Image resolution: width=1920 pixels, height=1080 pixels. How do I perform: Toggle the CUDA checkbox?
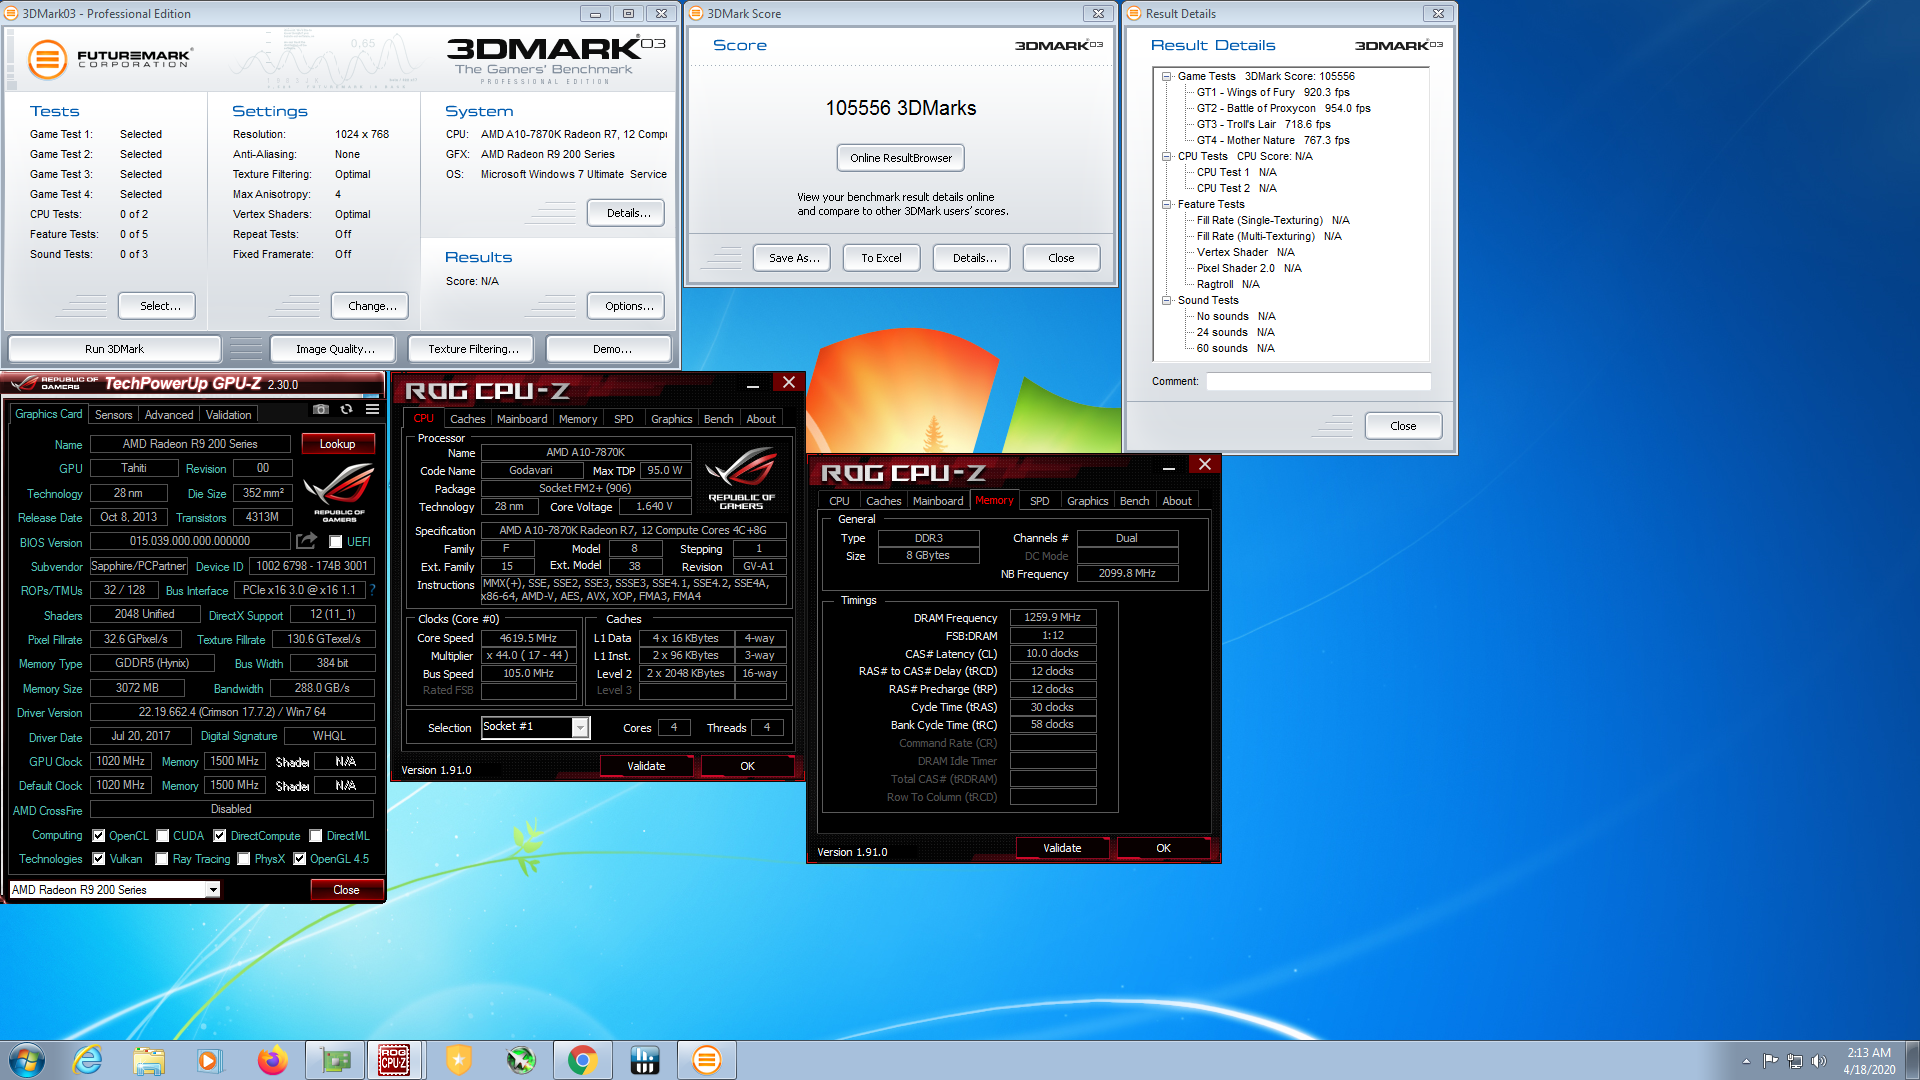(162, 836)
